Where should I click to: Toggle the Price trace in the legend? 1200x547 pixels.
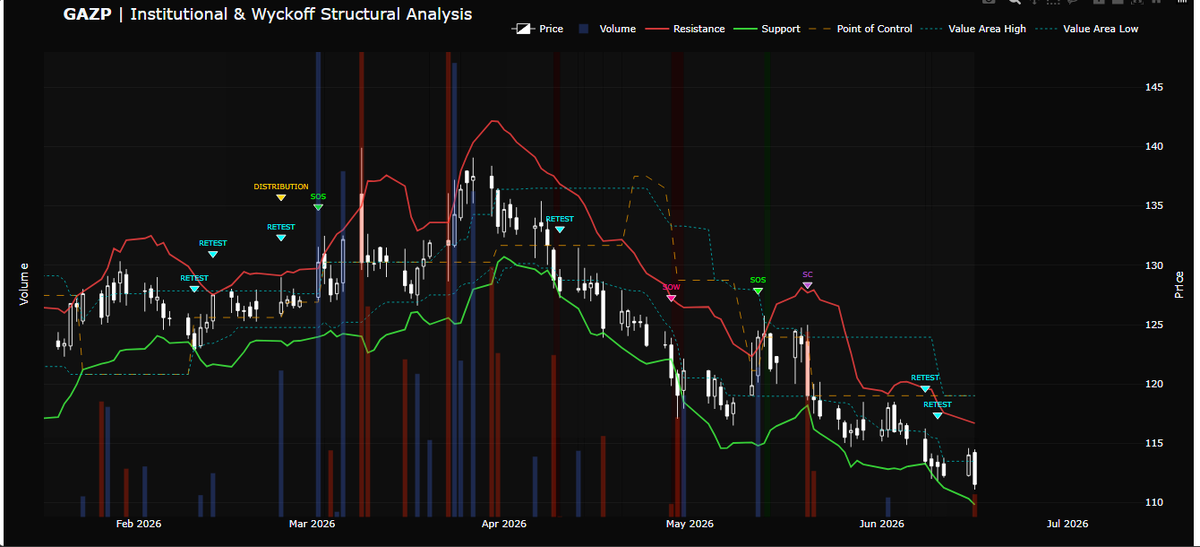[x=538, y=29]
